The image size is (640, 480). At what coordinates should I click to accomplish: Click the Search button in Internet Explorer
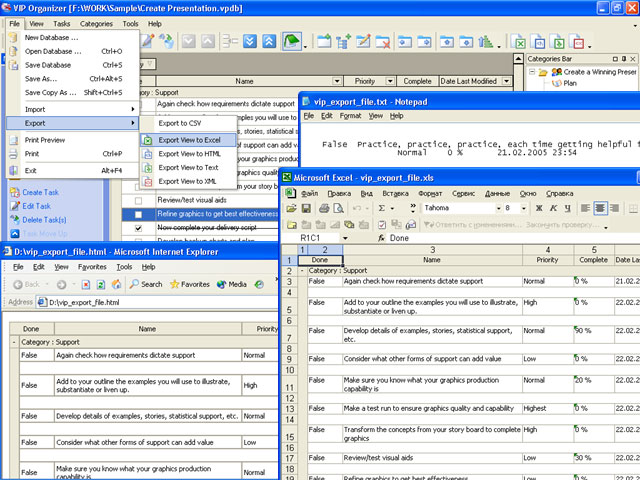[x=146, y=284]
